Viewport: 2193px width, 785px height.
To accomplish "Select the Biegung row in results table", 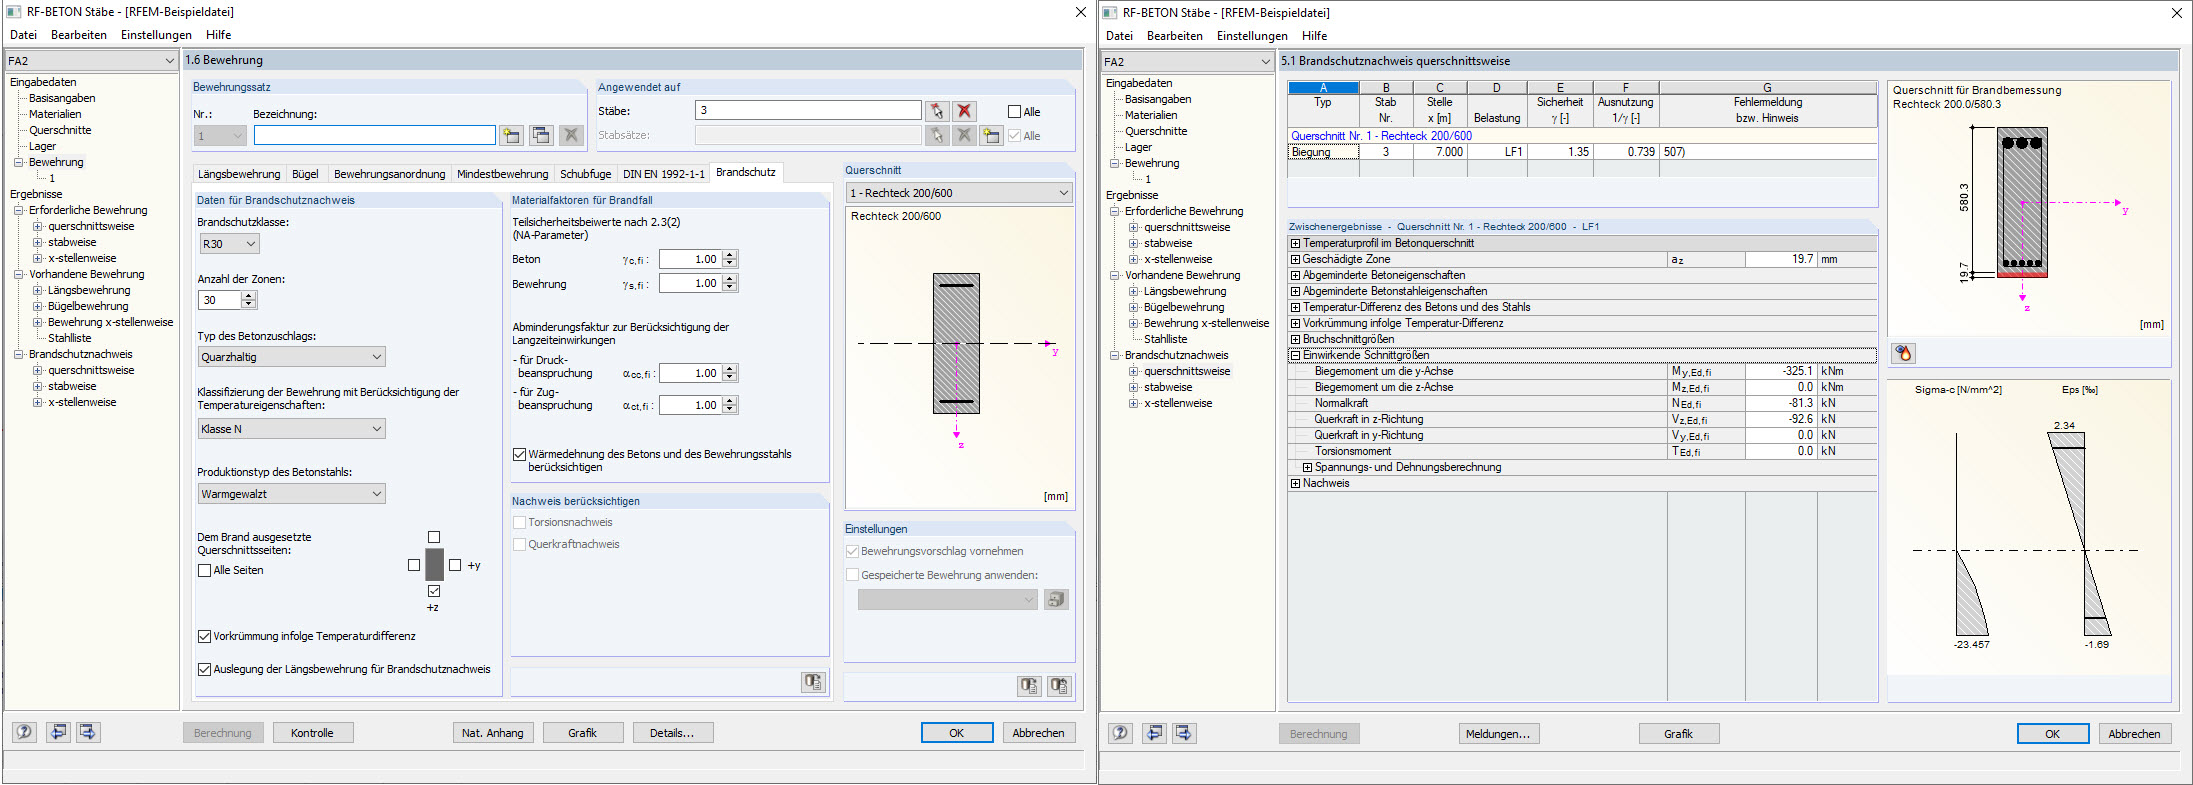I will (x=1582, y=152).
